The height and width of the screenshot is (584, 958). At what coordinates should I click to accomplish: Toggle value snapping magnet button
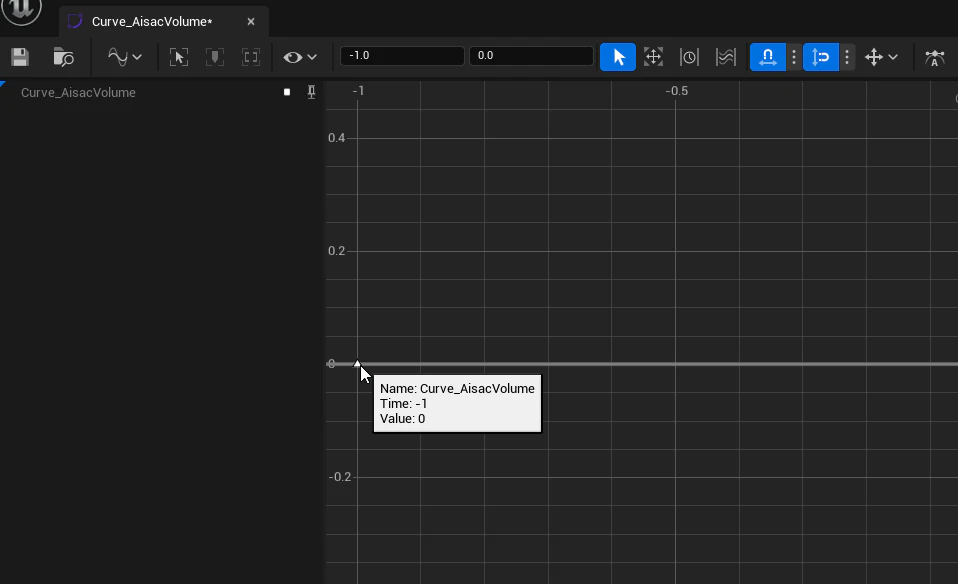[x=821, y=57]
